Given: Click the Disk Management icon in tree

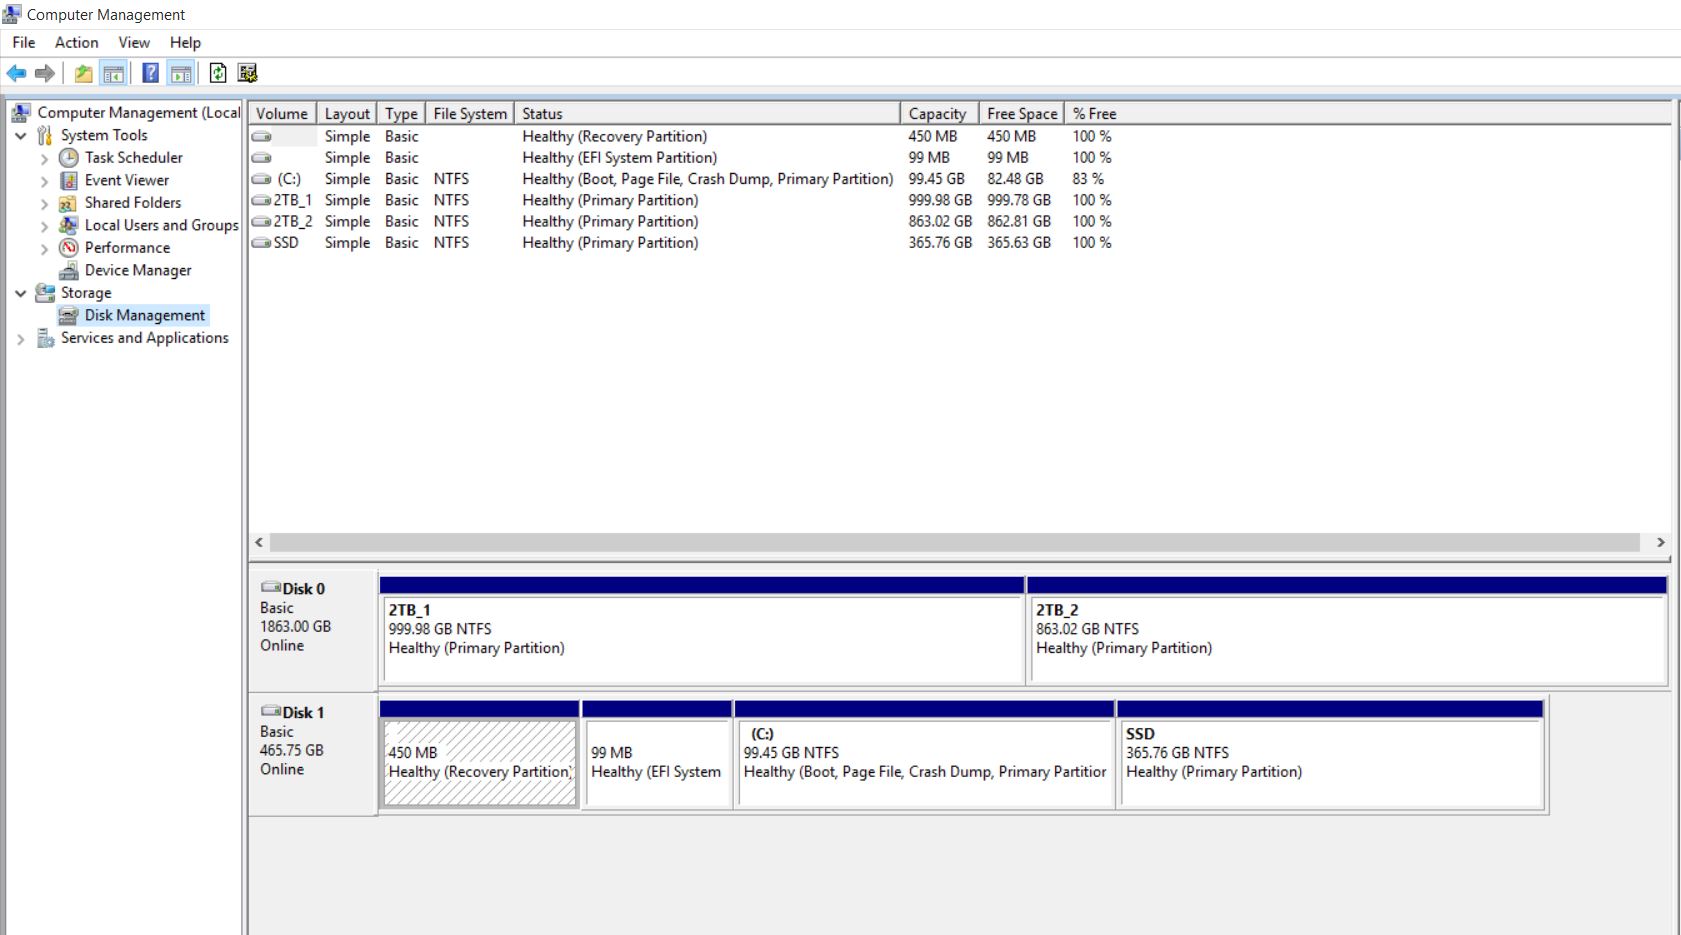Looking at the screenshot, I should pyautogui.click(x=68, y=315).
